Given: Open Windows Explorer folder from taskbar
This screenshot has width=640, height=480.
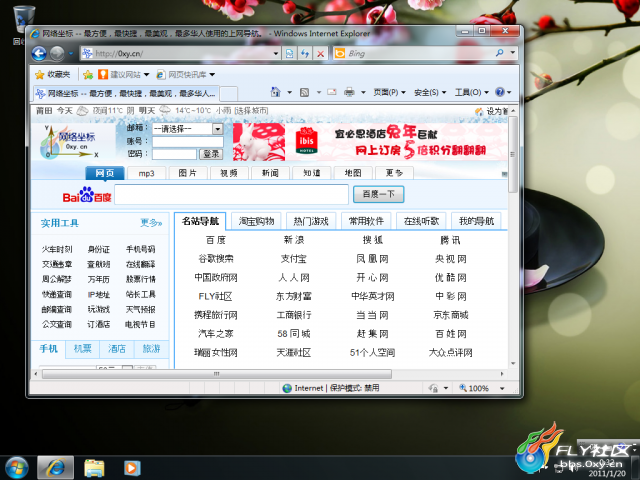Looking at the screenshot, I should tap(94, 468).
